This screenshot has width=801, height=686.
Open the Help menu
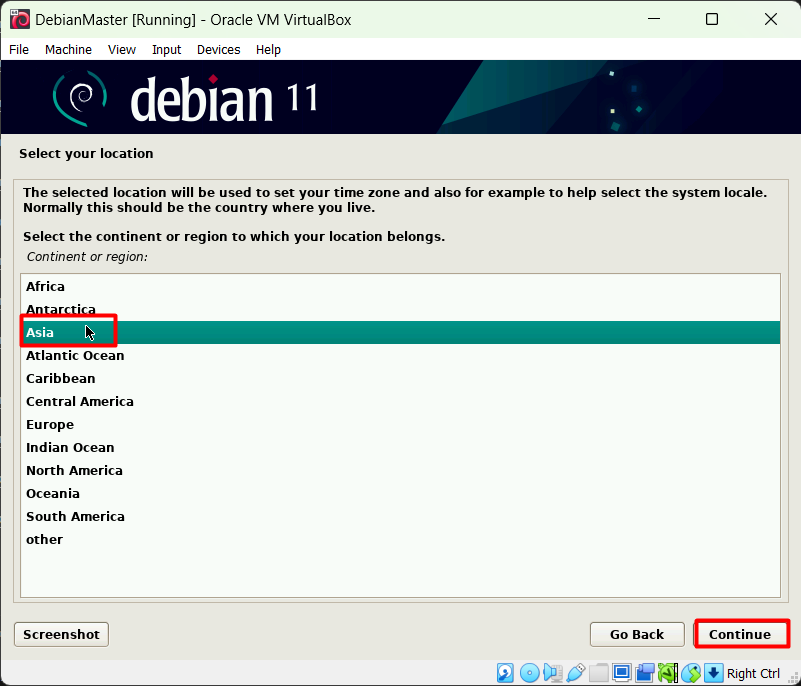pos(268,50)
